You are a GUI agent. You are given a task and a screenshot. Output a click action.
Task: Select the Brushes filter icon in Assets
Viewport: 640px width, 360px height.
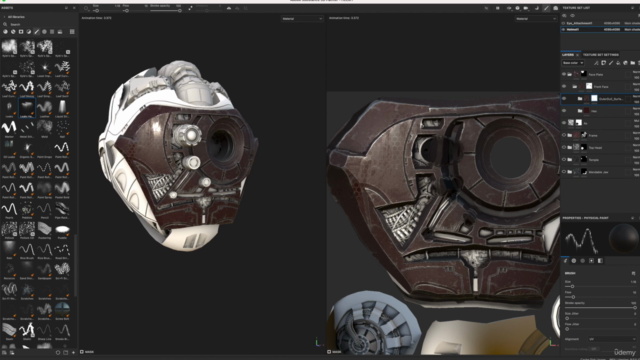(37, 31)
